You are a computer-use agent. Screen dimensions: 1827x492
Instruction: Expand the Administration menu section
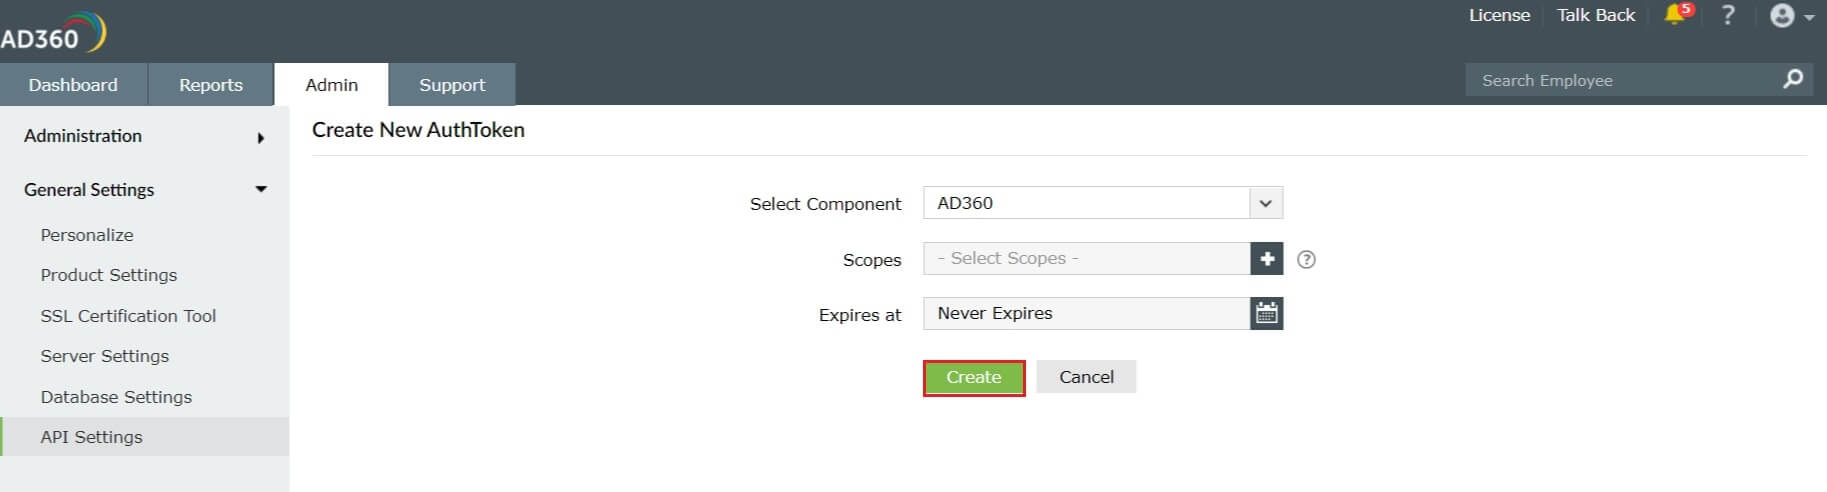145,137
